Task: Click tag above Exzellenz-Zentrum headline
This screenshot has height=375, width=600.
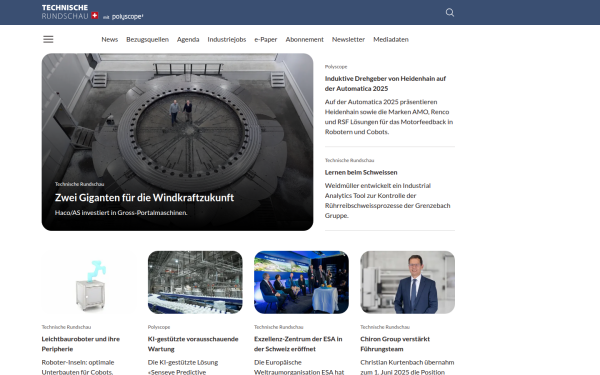Action: [279, 327]
